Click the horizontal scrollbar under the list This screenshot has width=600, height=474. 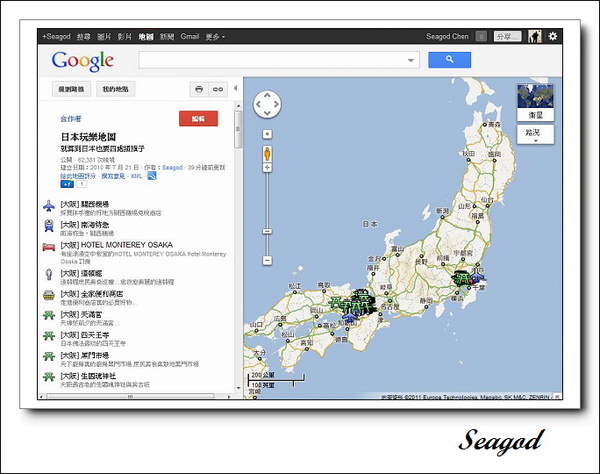130,397
